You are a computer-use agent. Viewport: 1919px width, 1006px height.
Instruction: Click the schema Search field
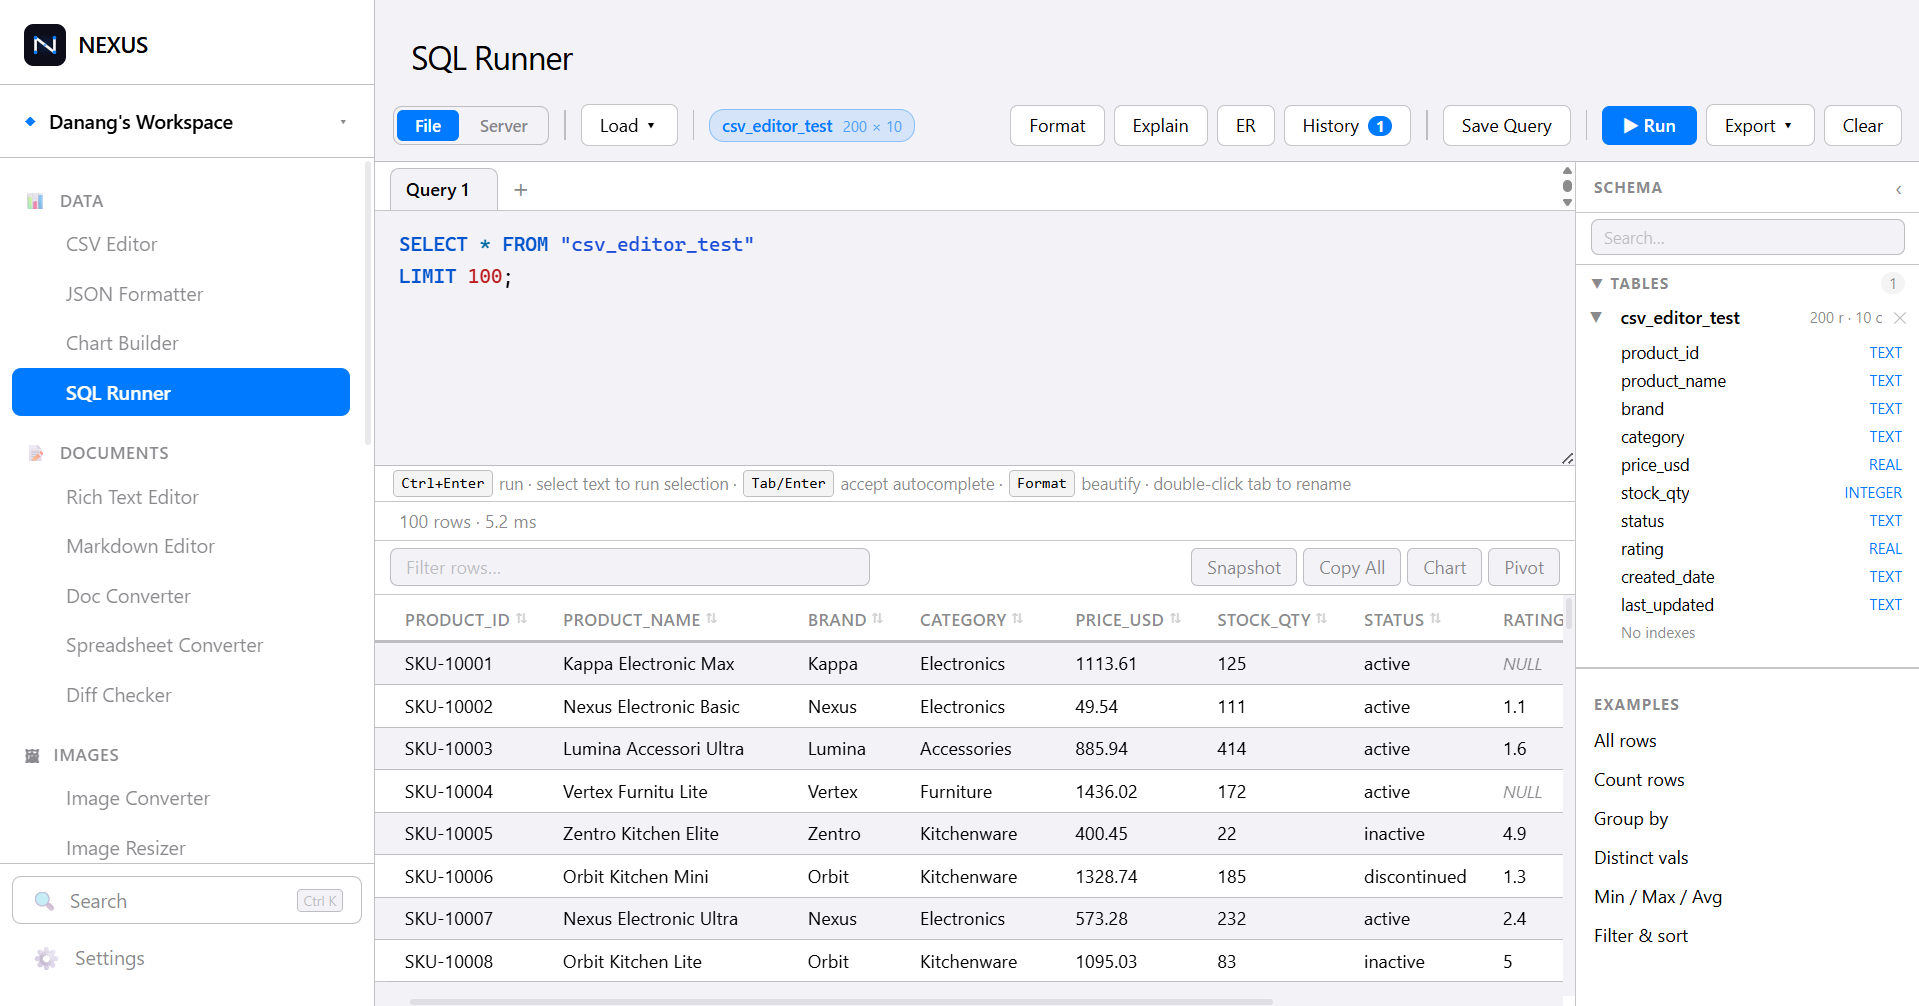pos(1746,238)
